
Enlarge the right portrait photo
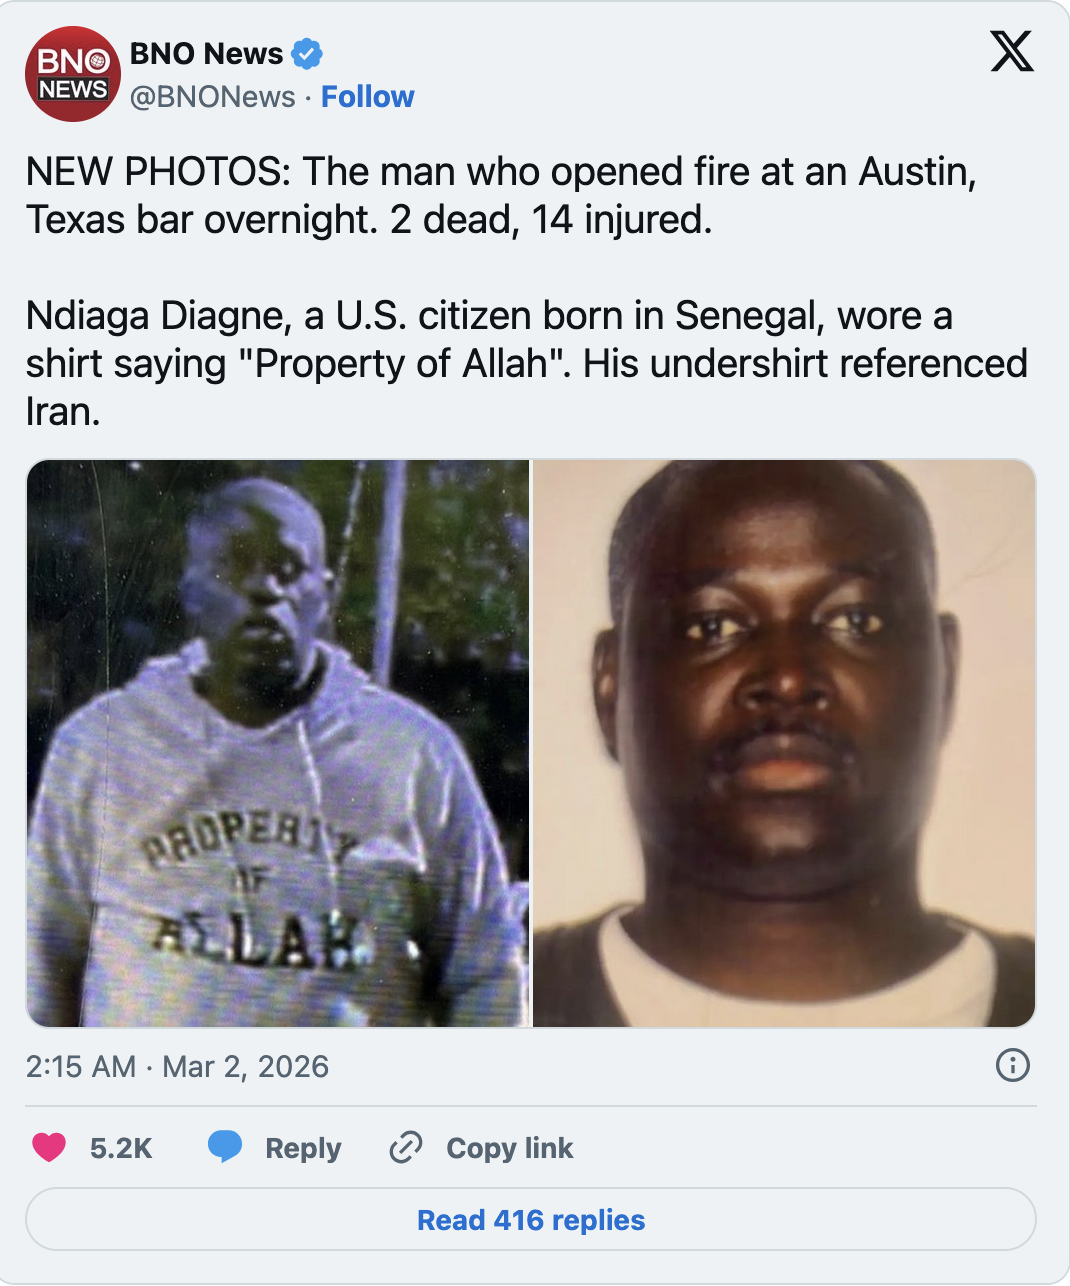pos(784,743)
